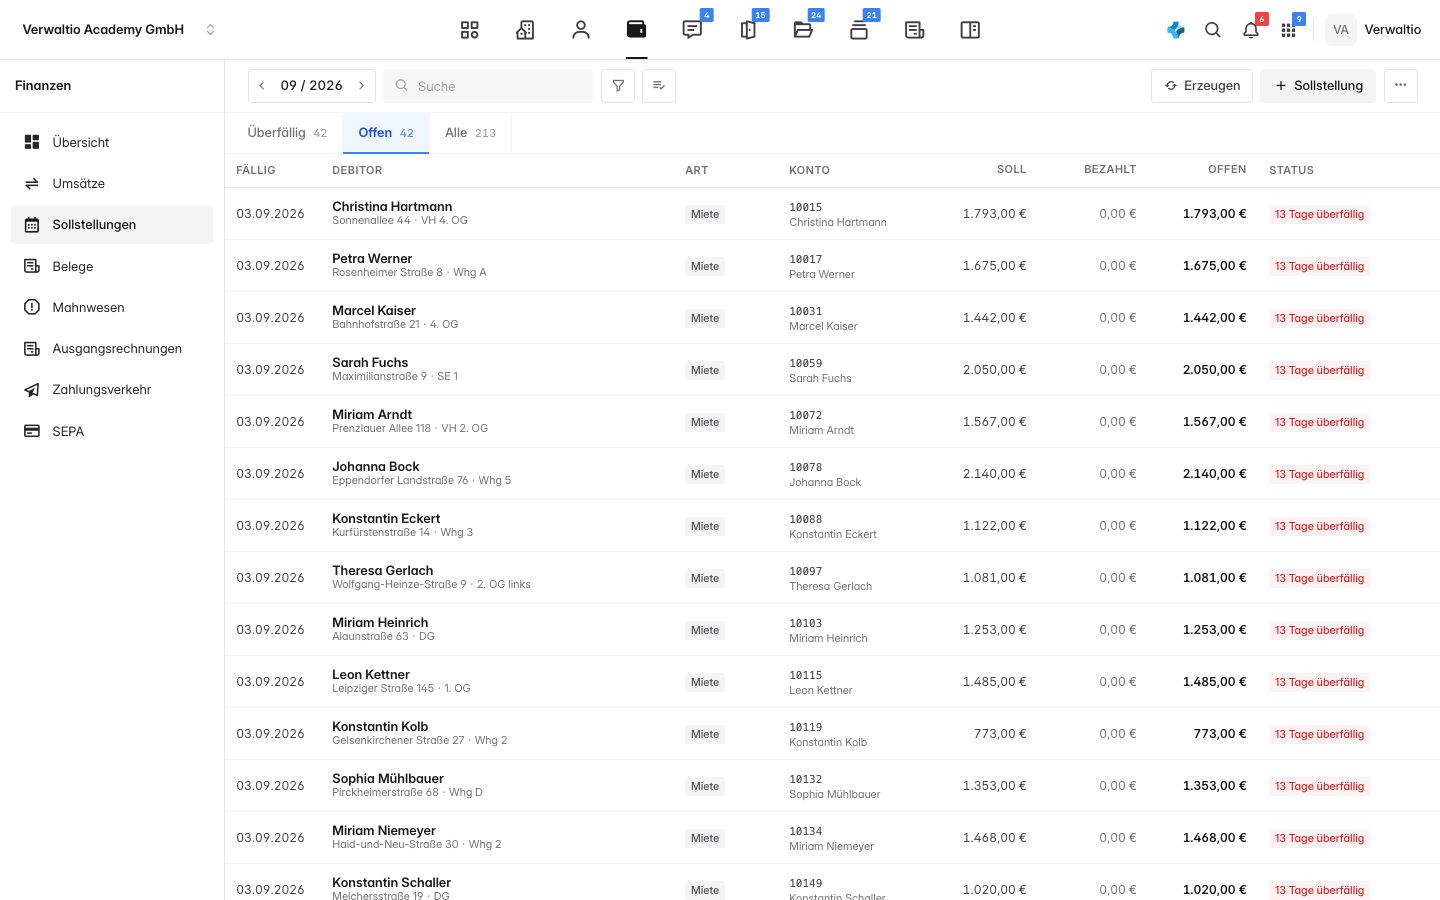The image size is (1440, 900).
Task: Open the messages icon with badge 4
Action: click(692, 30)
